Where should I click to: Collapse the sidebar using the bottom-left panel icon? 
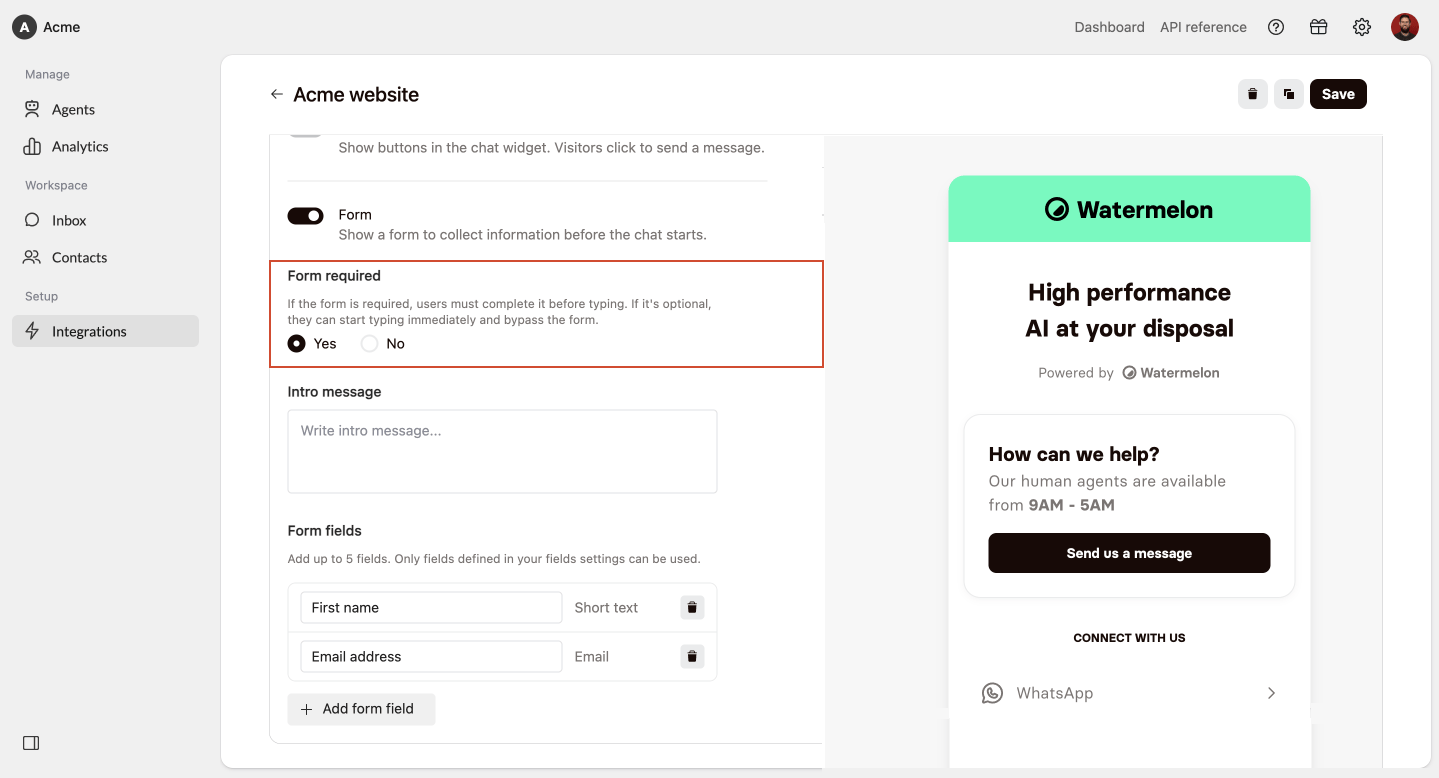31,743
